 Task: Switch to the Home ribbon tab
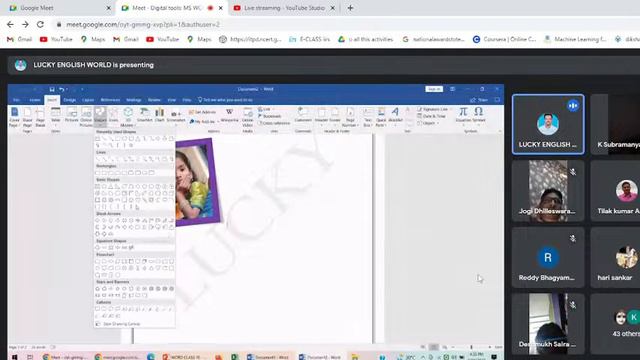(x=35, y=100)
